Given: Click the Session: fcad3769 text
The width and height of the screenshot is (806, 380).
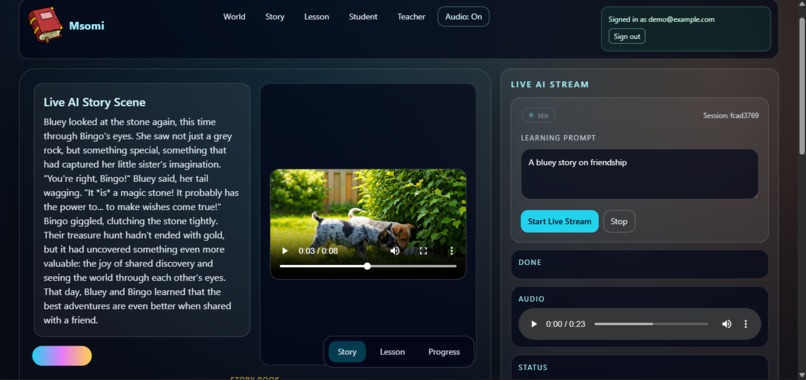Looking at the screenshot, I should pyautogui.click(x=730, y=115).
